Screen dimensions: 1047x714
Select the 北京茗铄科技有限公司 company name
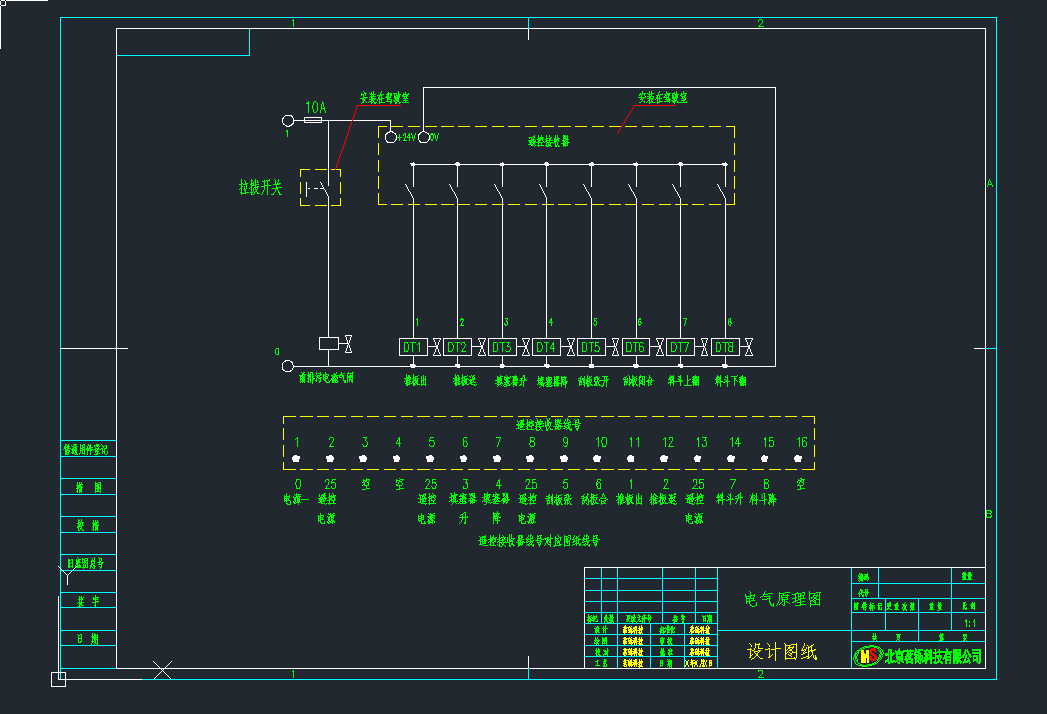pos(933,657)
